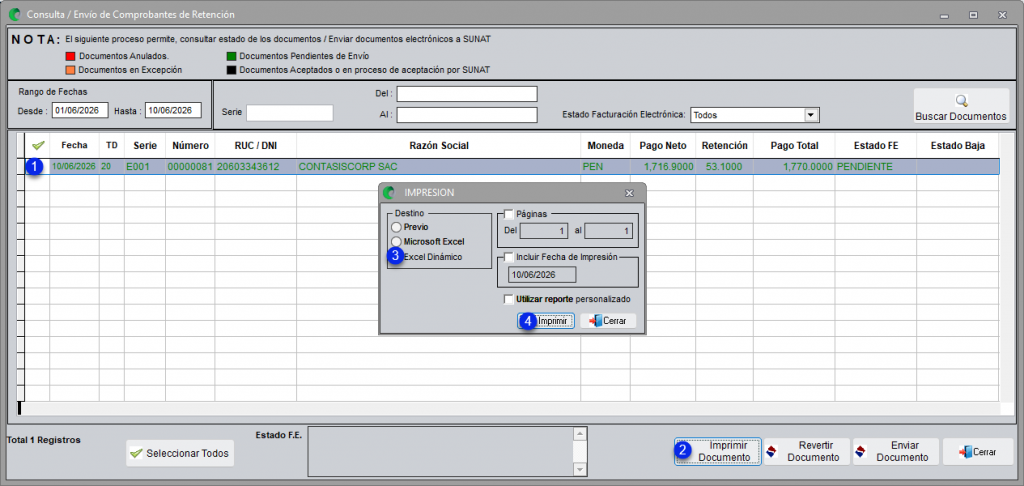Image resolution: width=1024 pixels, height=486 pixels.
Task: Click the door icon in IMPRESION Cerrar button
Action: coord(595,321)
